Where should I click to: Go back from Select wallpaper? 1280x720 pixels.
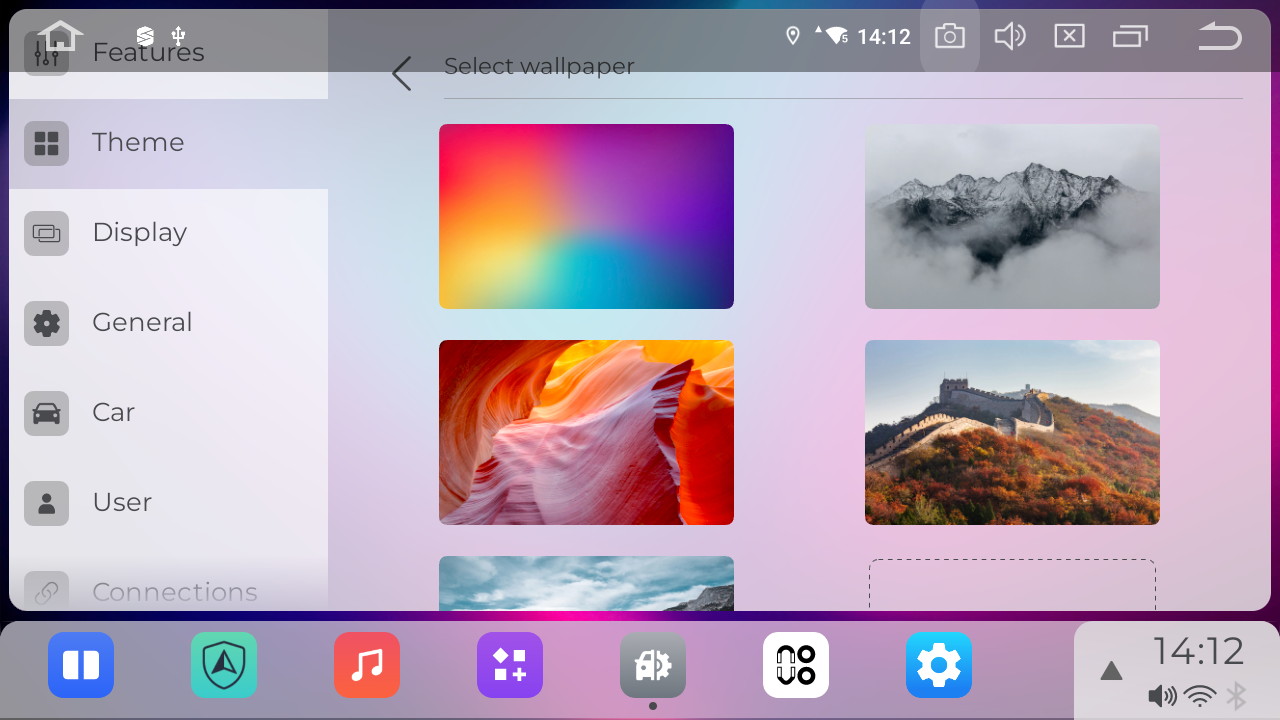coord(402,73)
